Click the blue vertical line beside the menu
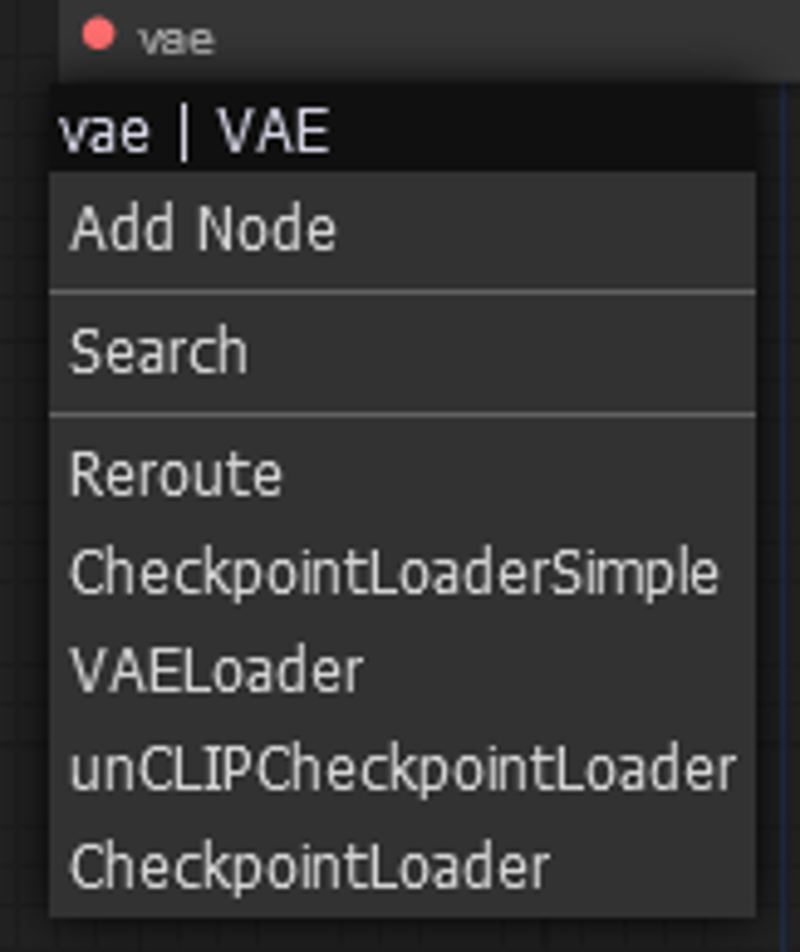The image size is (800, 952). point(784,516)
